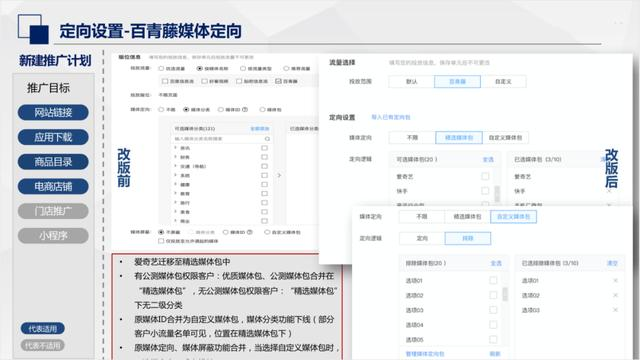
Task: Remove 选项03 using its X icon
Action: 615,310
